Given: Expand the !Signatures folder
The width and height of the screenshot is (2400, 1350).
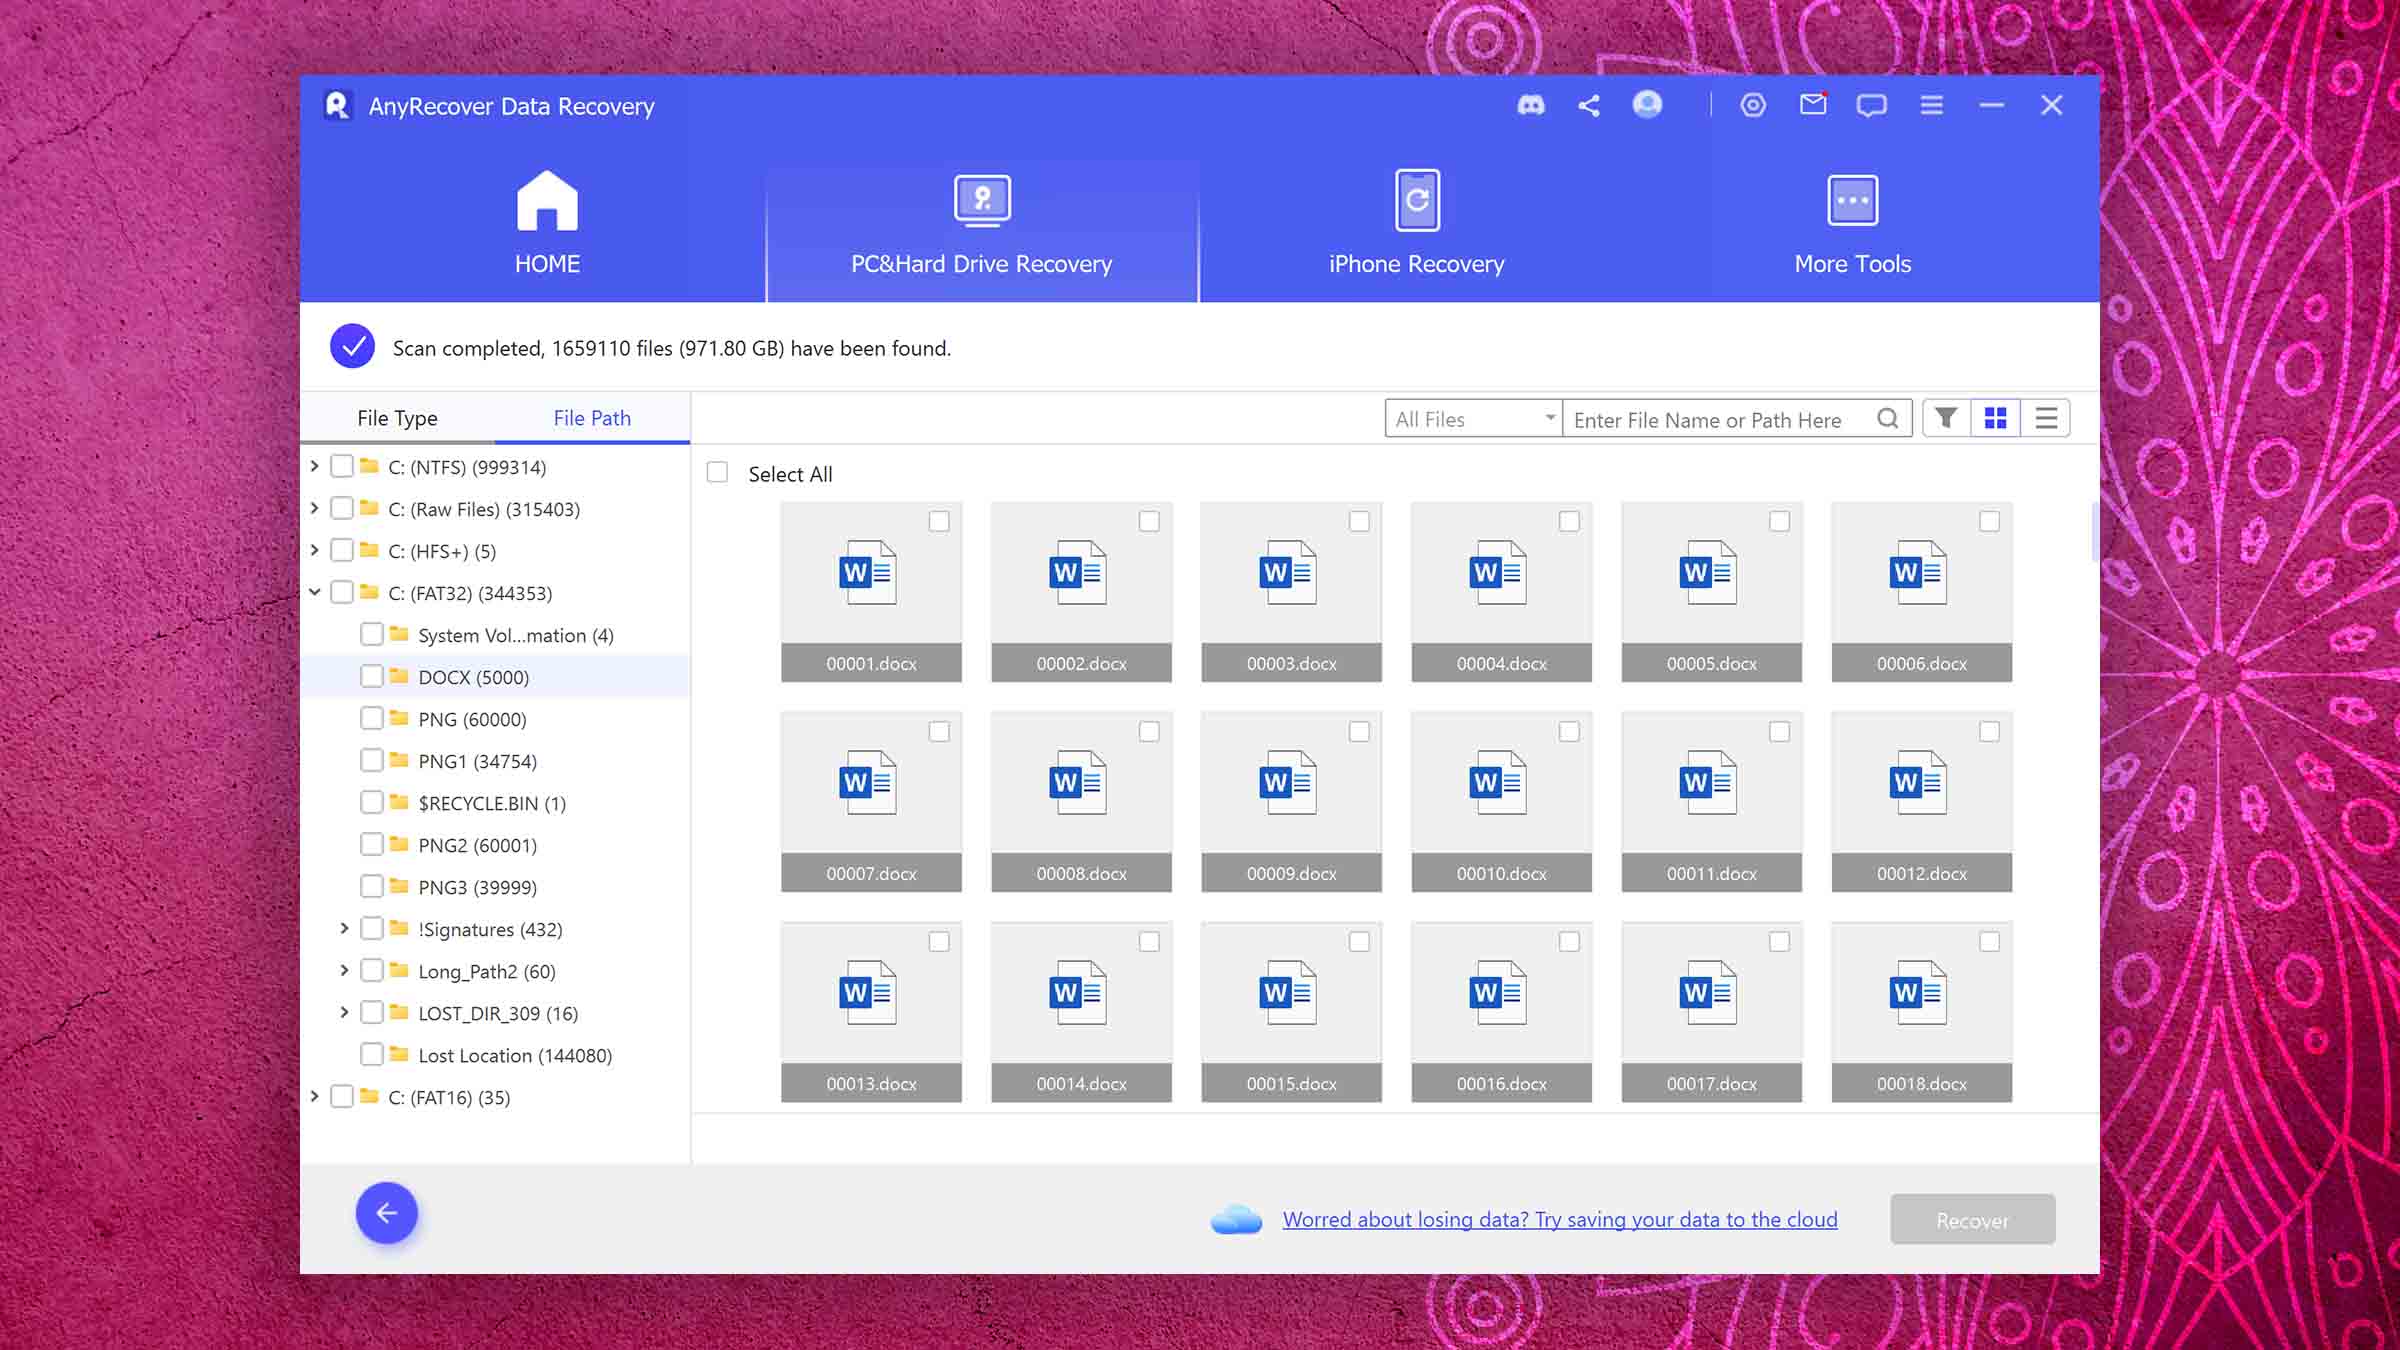Looking at the screenshot, I should [344, 928].
